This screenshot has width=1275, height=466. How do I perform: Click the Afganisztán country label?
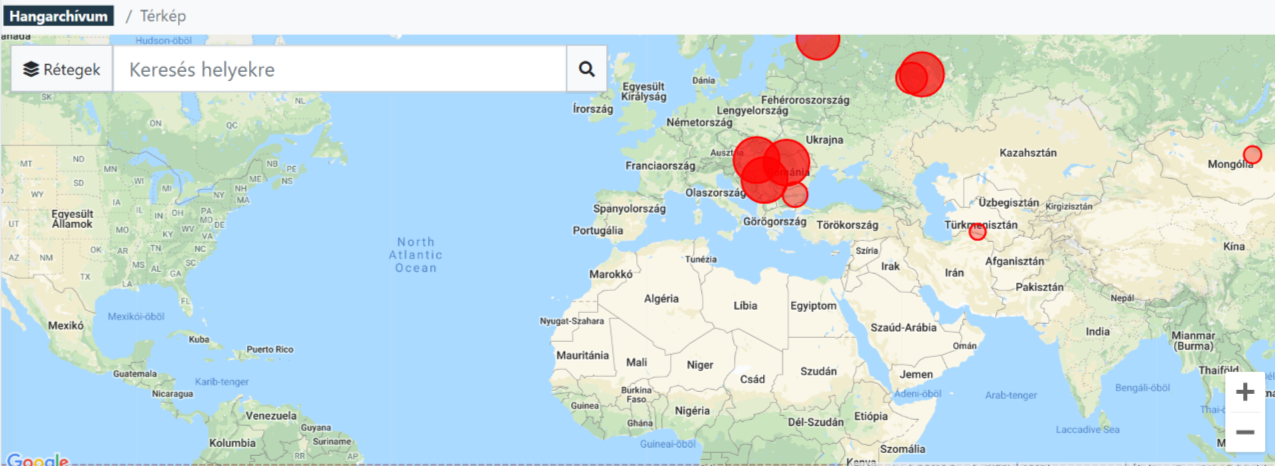point(1015,261)
